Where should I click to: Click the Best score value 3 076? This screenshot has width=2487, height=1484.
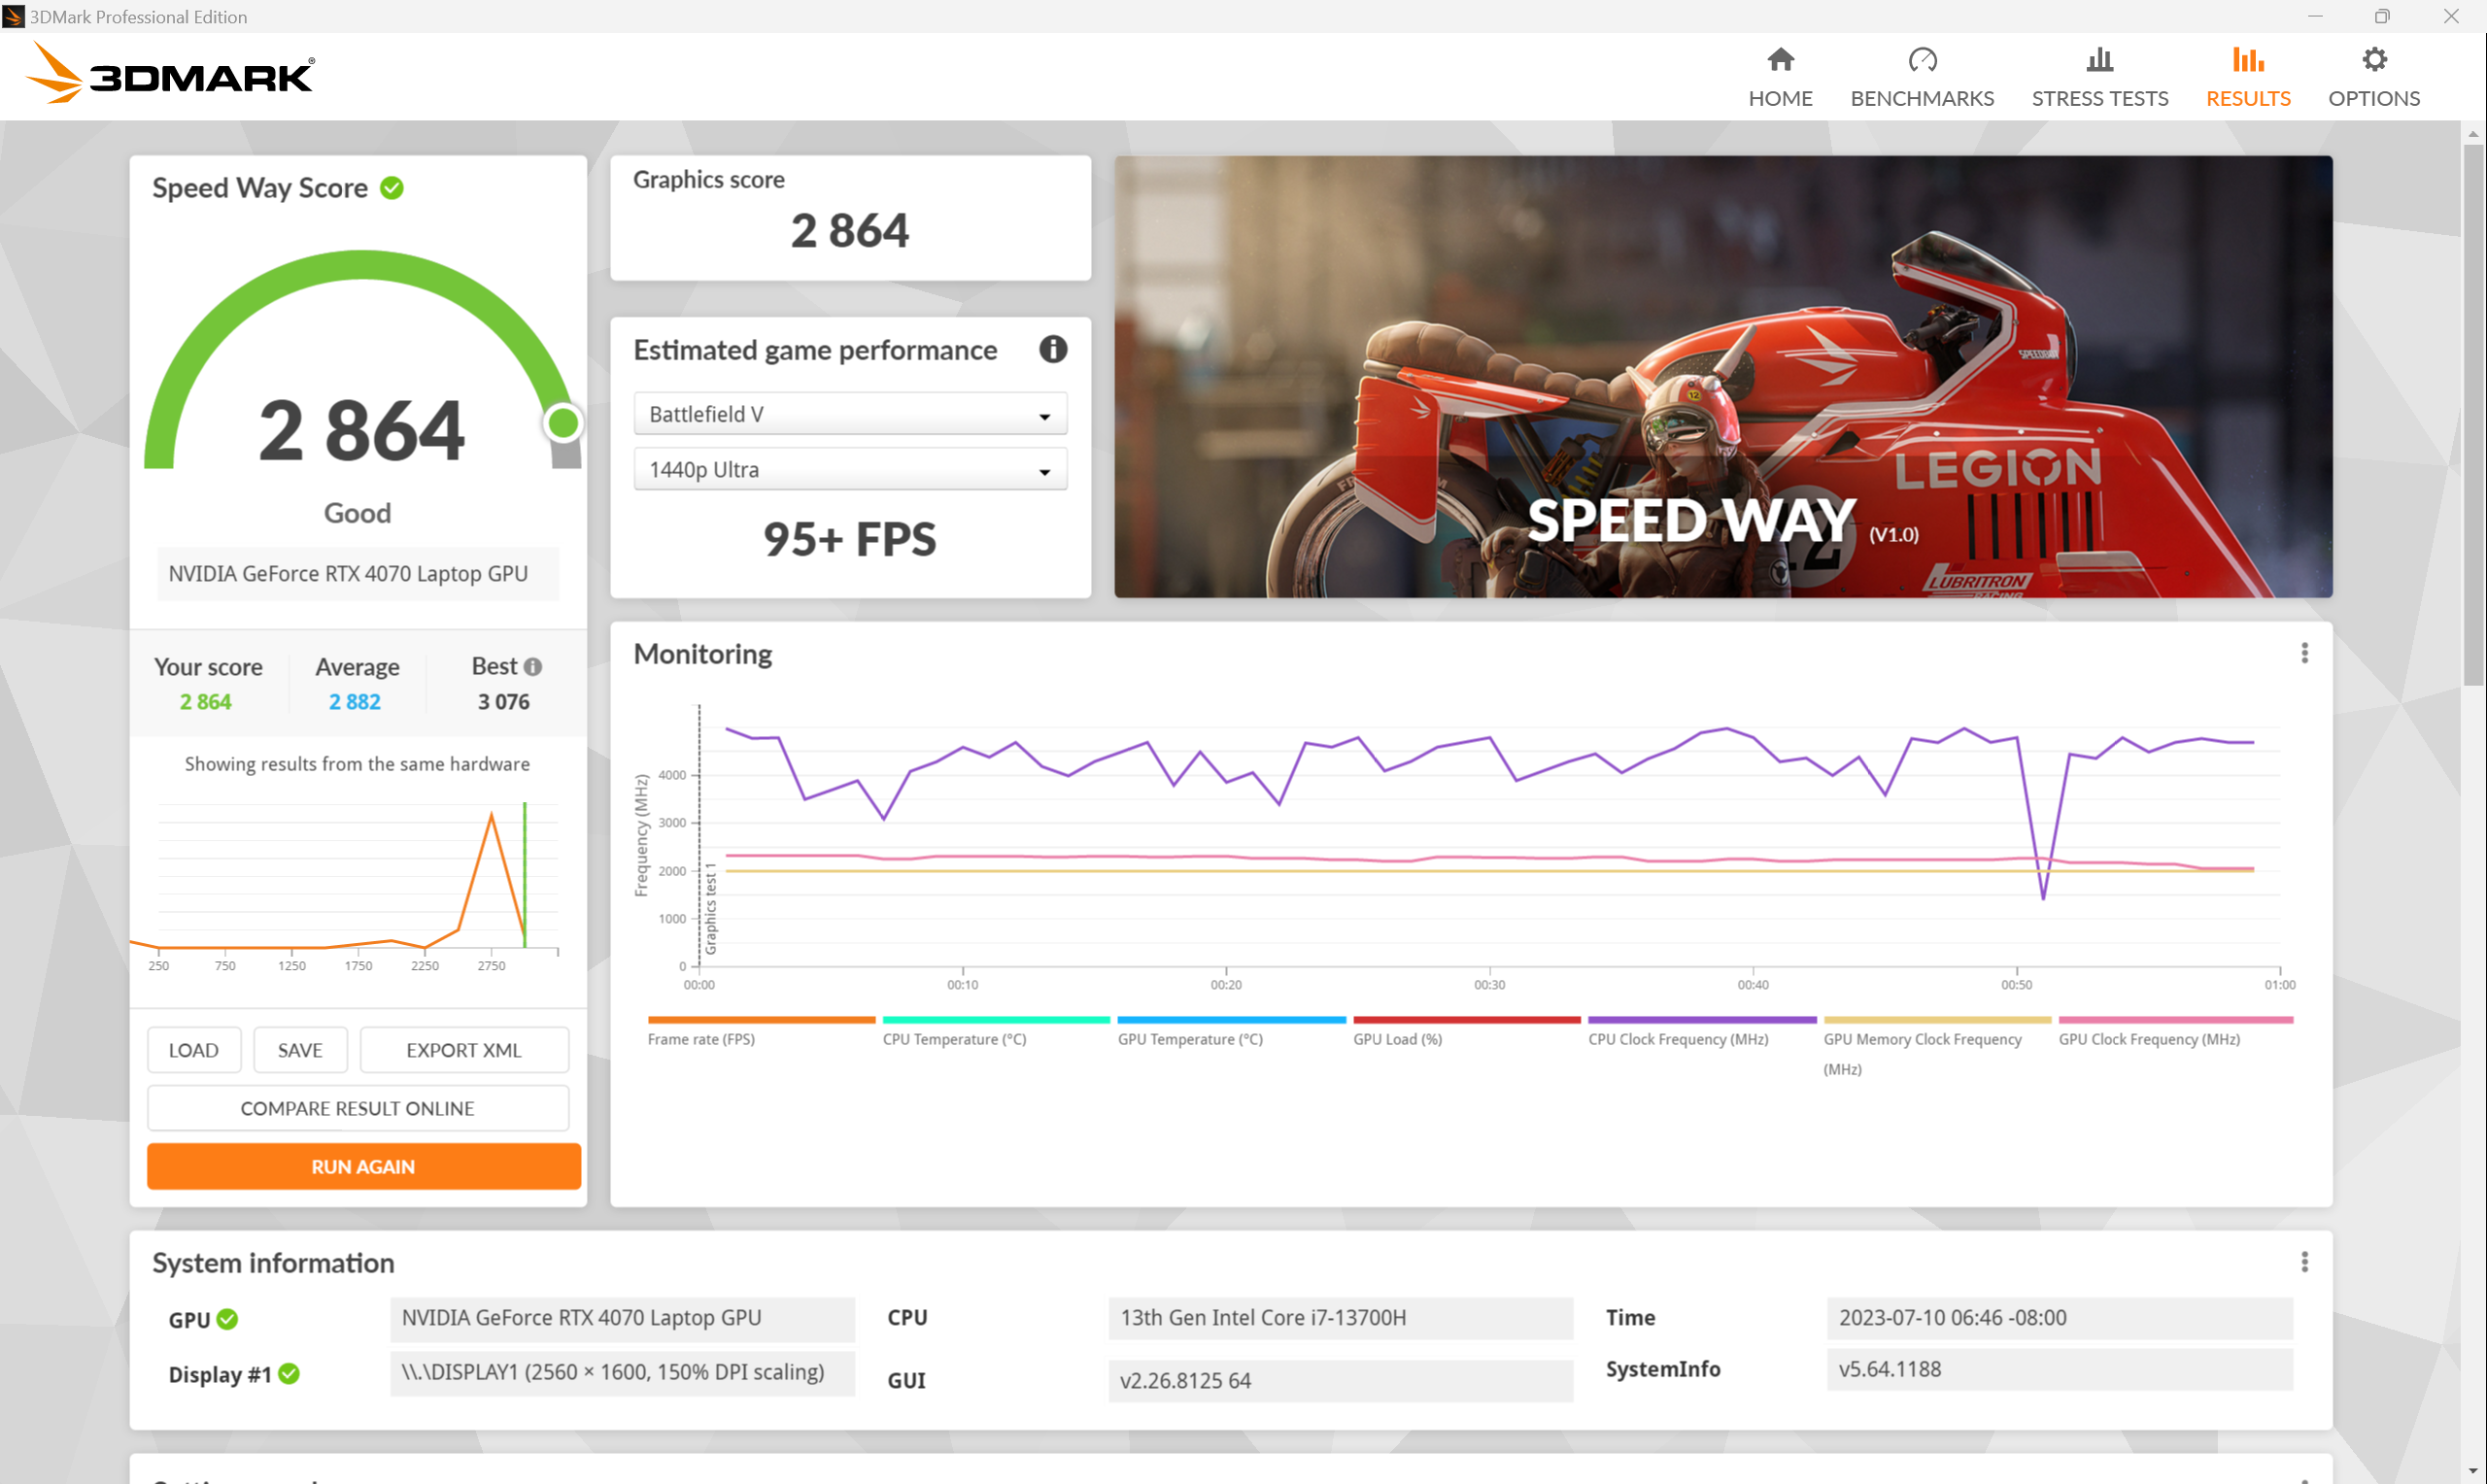coord(504,702)
